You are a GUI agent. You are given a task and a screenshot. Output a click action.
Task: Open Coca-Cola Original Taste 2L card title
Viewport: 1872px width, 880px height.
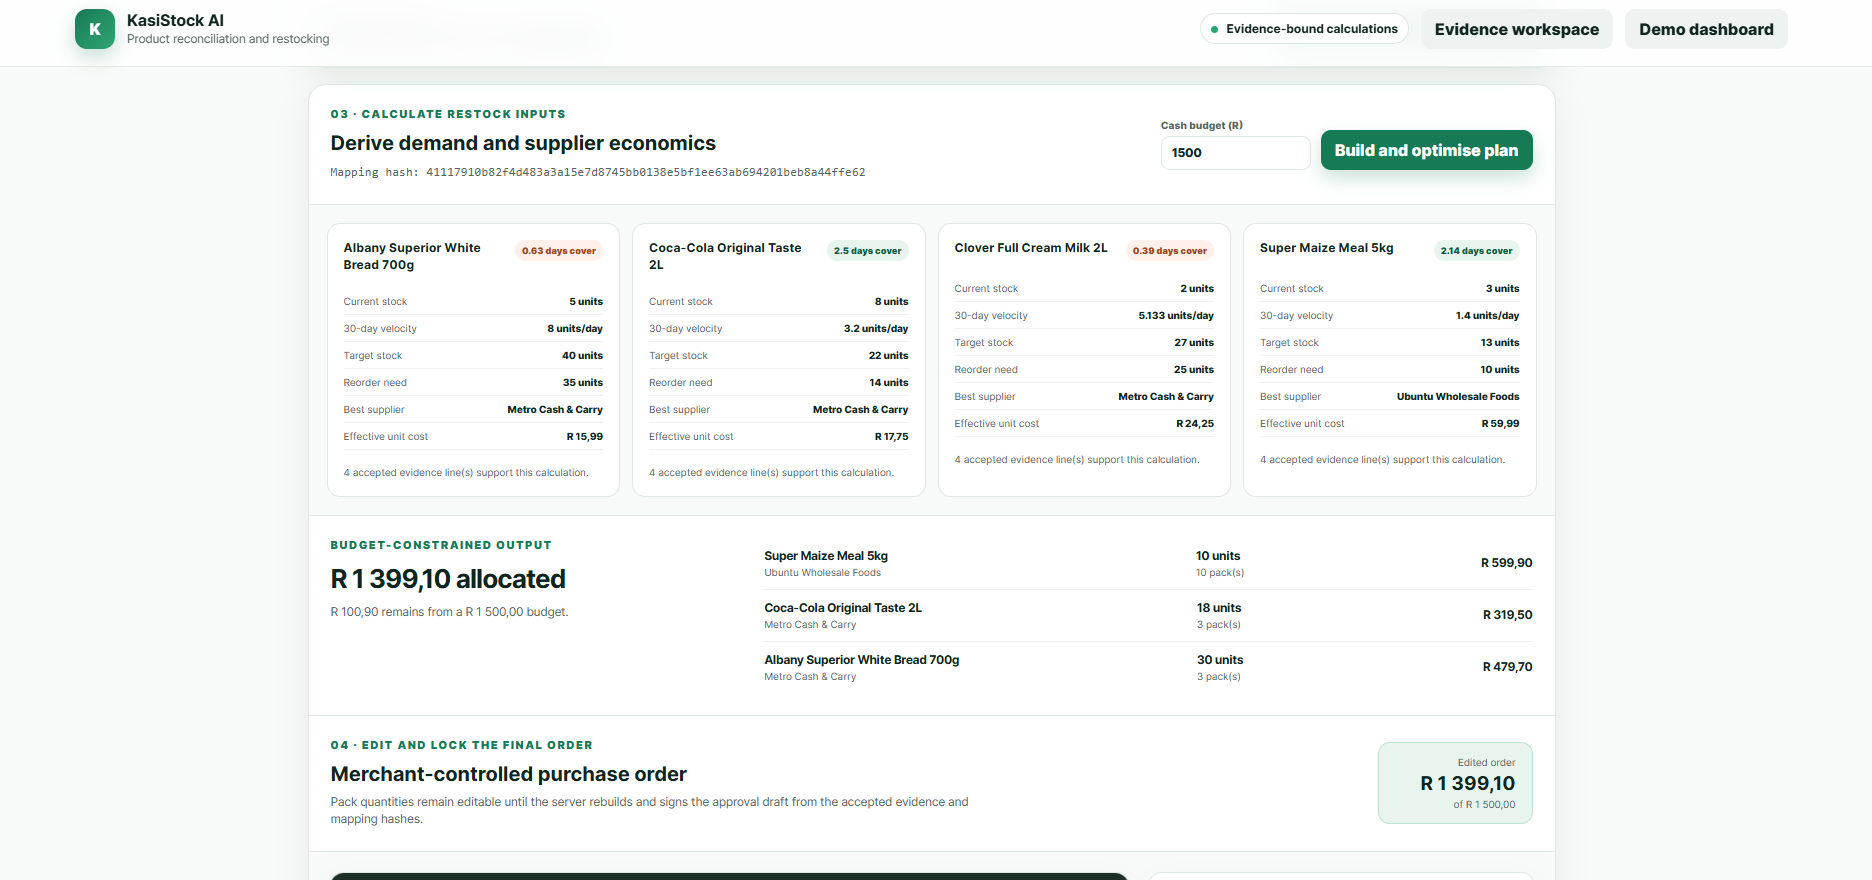(x=725, y=256)
